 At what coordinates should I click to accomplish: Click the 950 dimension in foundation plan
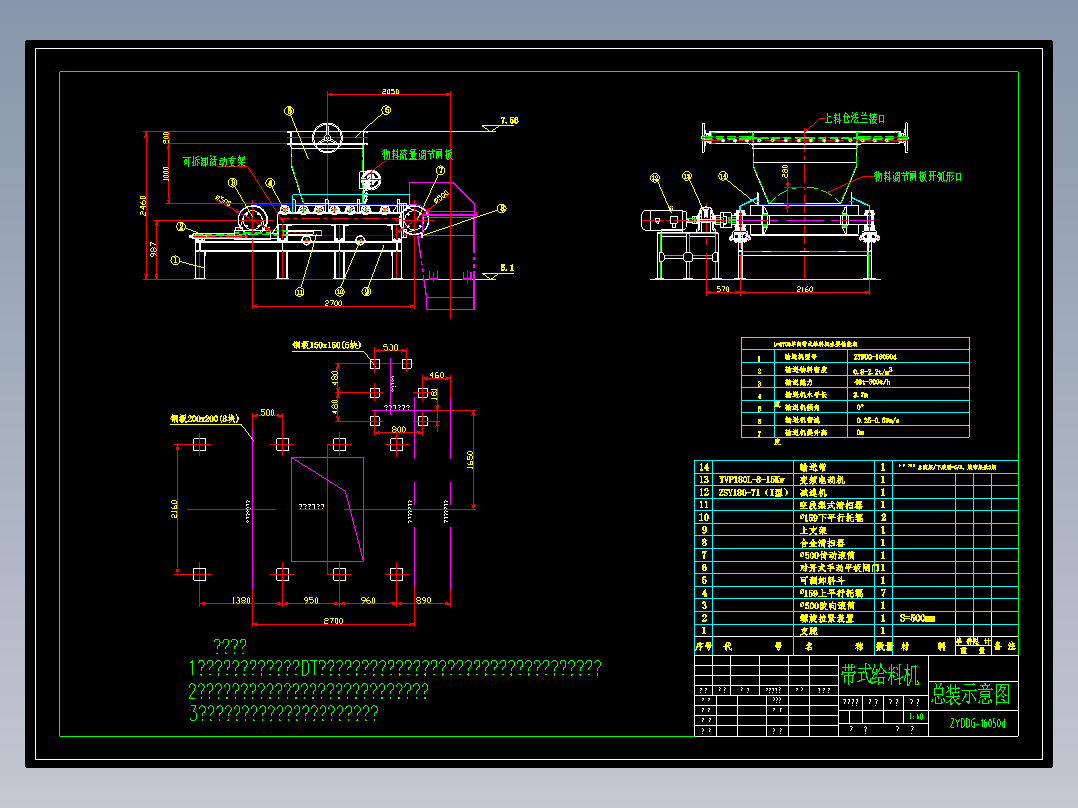(x=311, y=600)
